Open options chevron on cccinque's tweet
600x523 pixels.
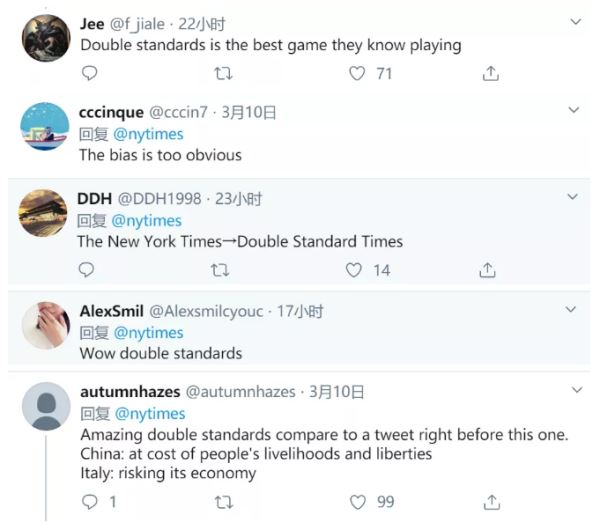pos(574,110)
